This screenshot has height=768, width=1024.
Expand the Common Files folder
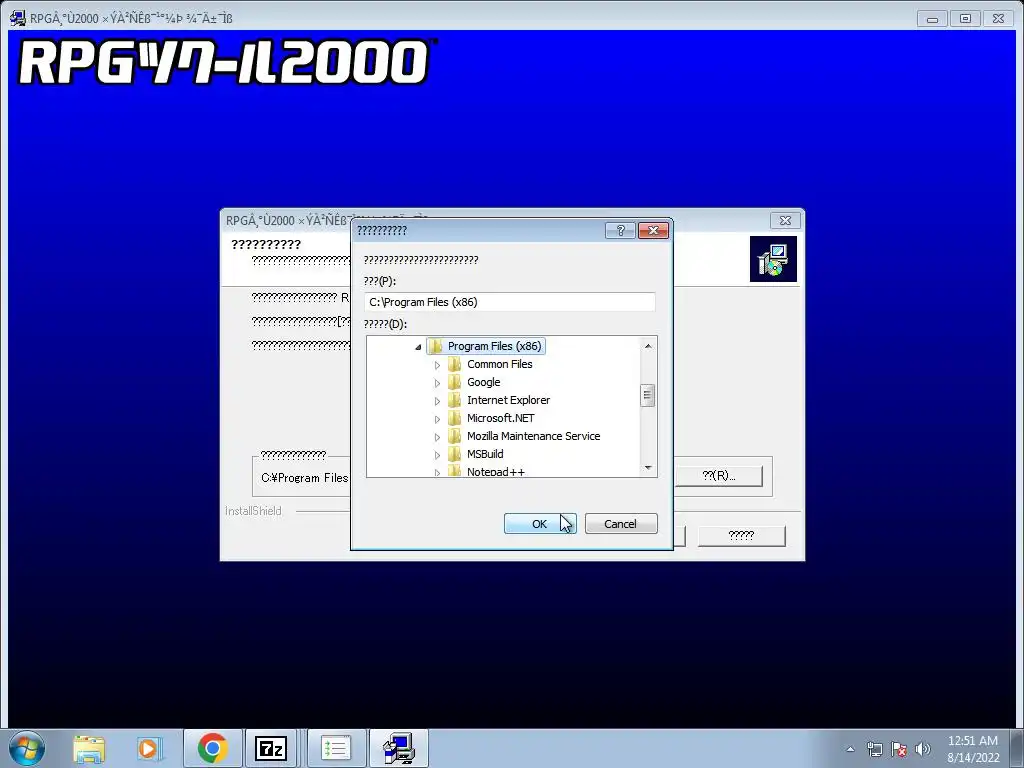point(438,365)
